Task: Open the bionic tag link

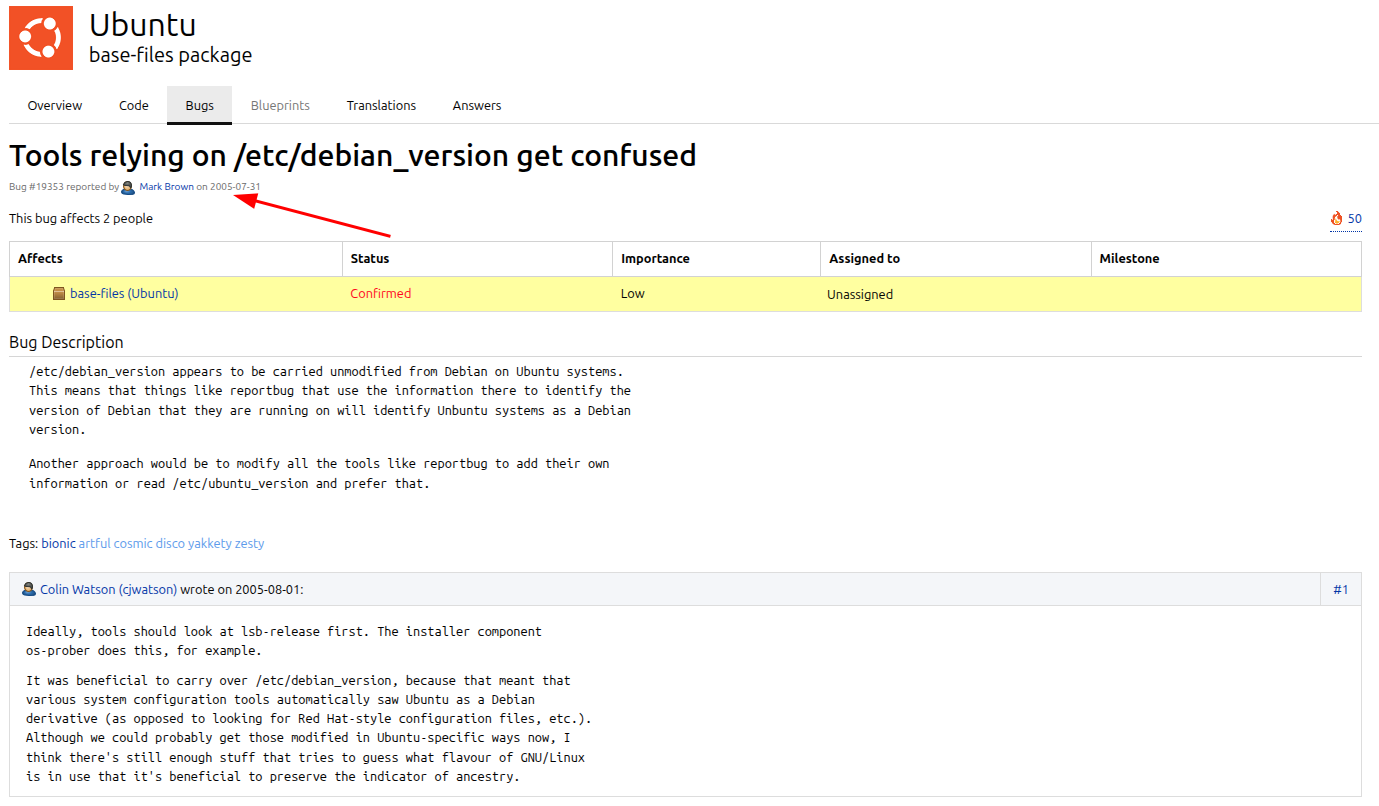Action: point(58,544)
